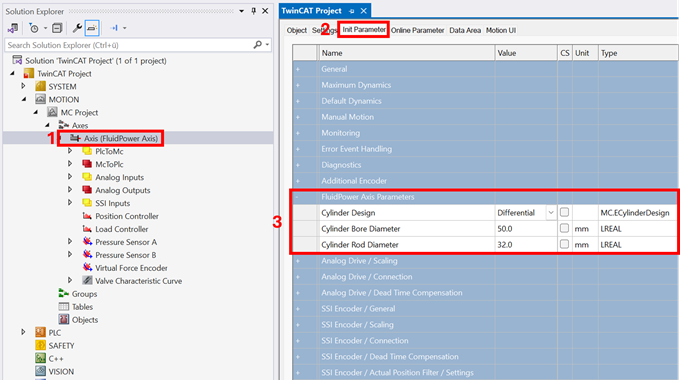Click the SYSTEM node icon
The width and height of the screenshot is (680, 380).
(40, 86)
